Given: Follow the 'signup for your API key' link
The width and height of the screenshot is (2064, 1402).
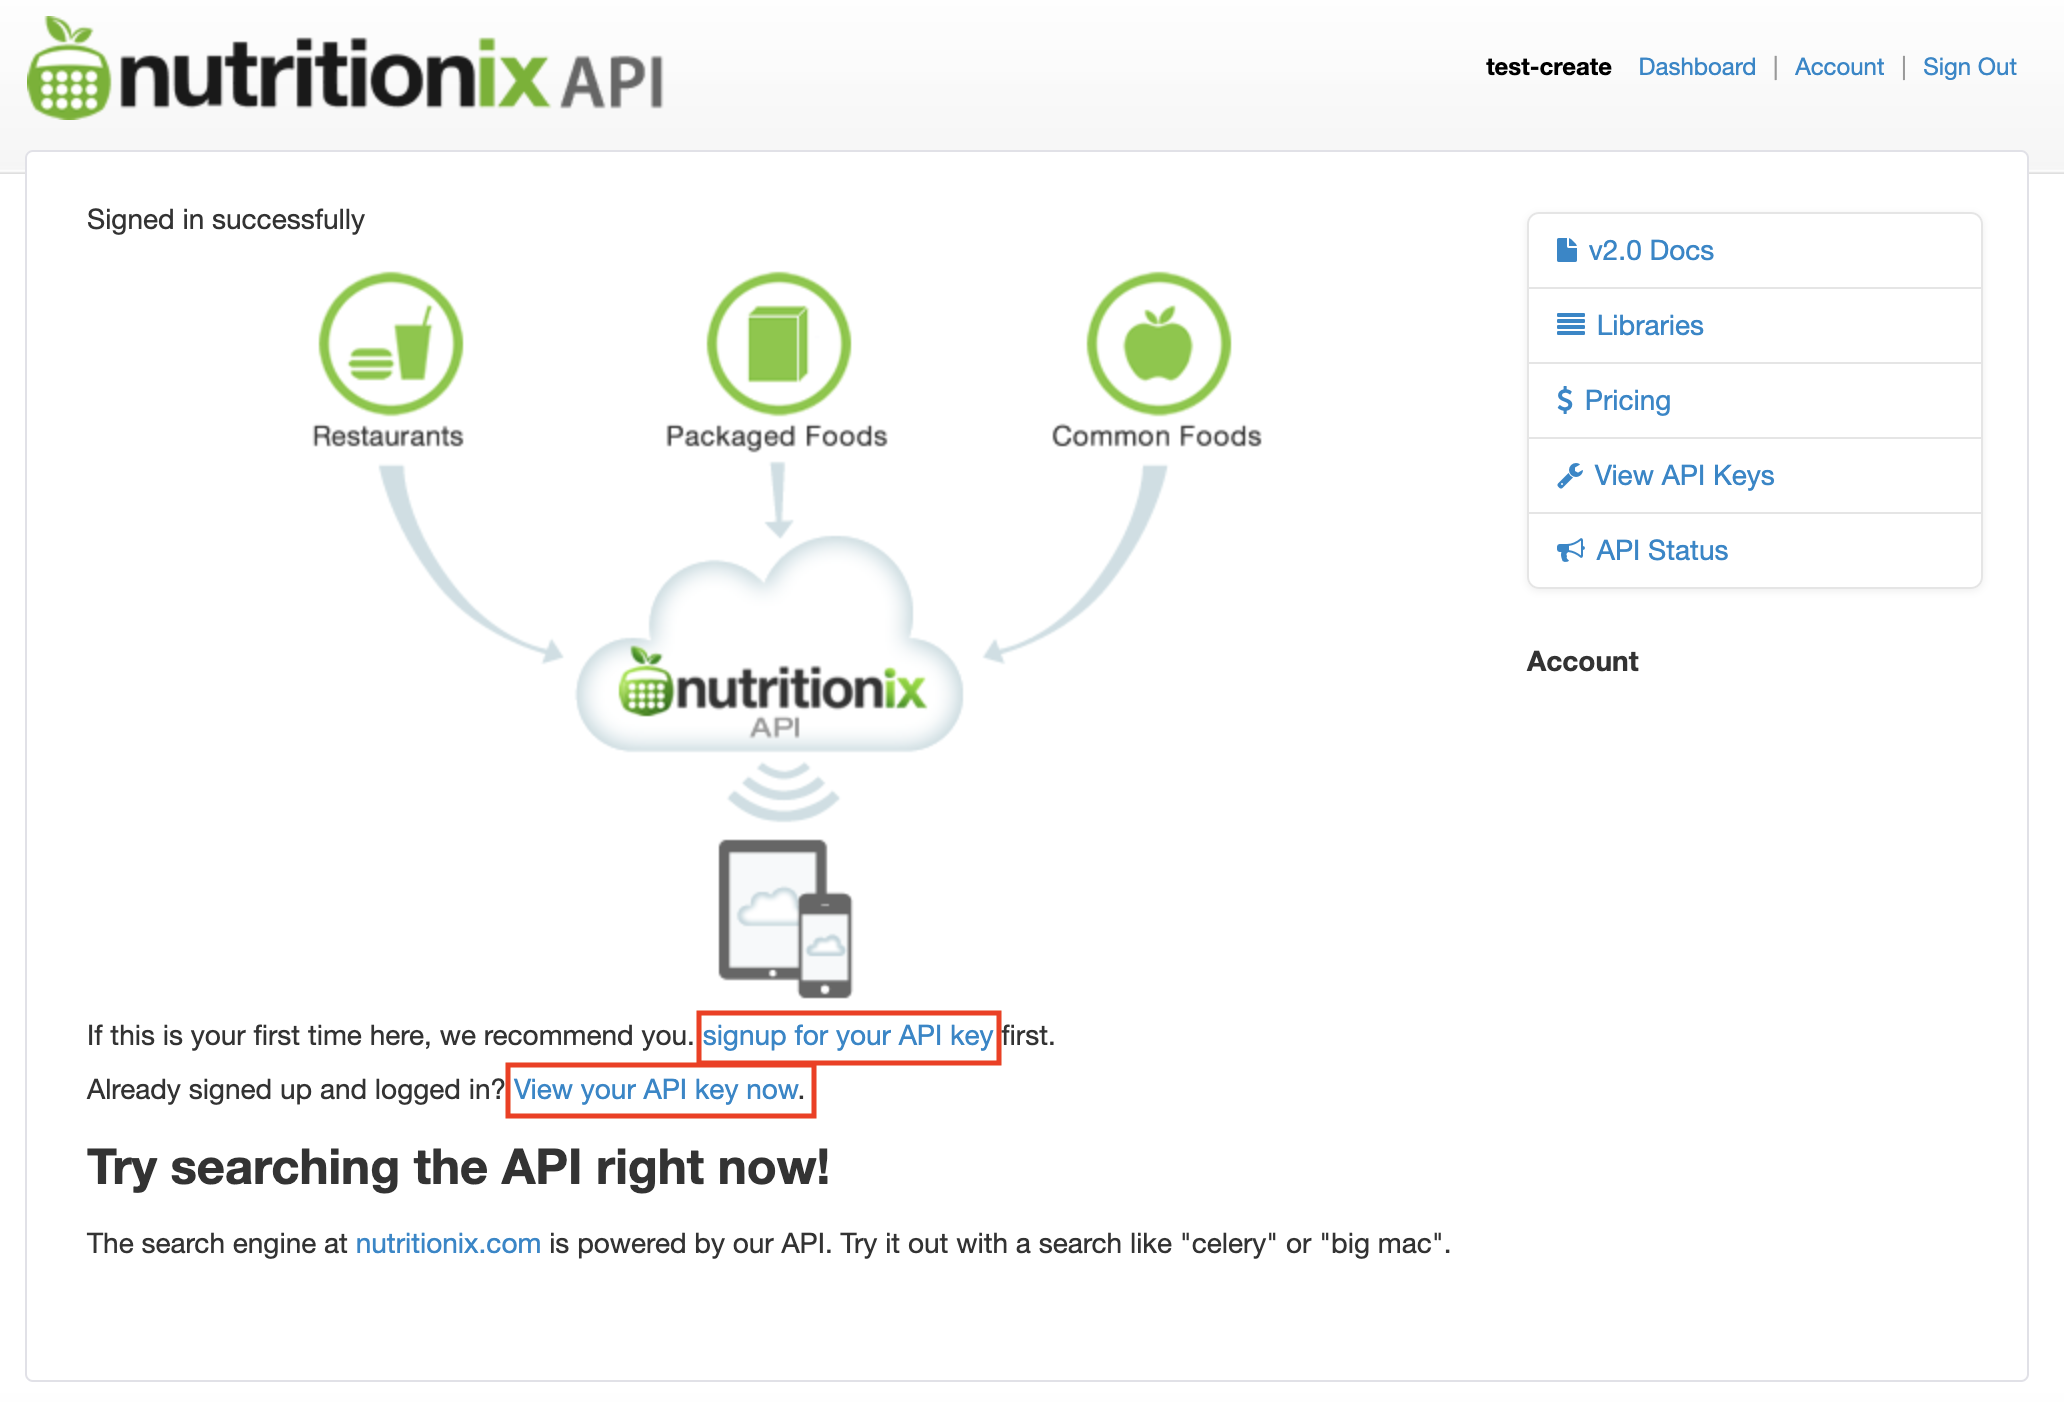Looking at the screenshot, I should pyautogui.click(x=848, y=1036).
